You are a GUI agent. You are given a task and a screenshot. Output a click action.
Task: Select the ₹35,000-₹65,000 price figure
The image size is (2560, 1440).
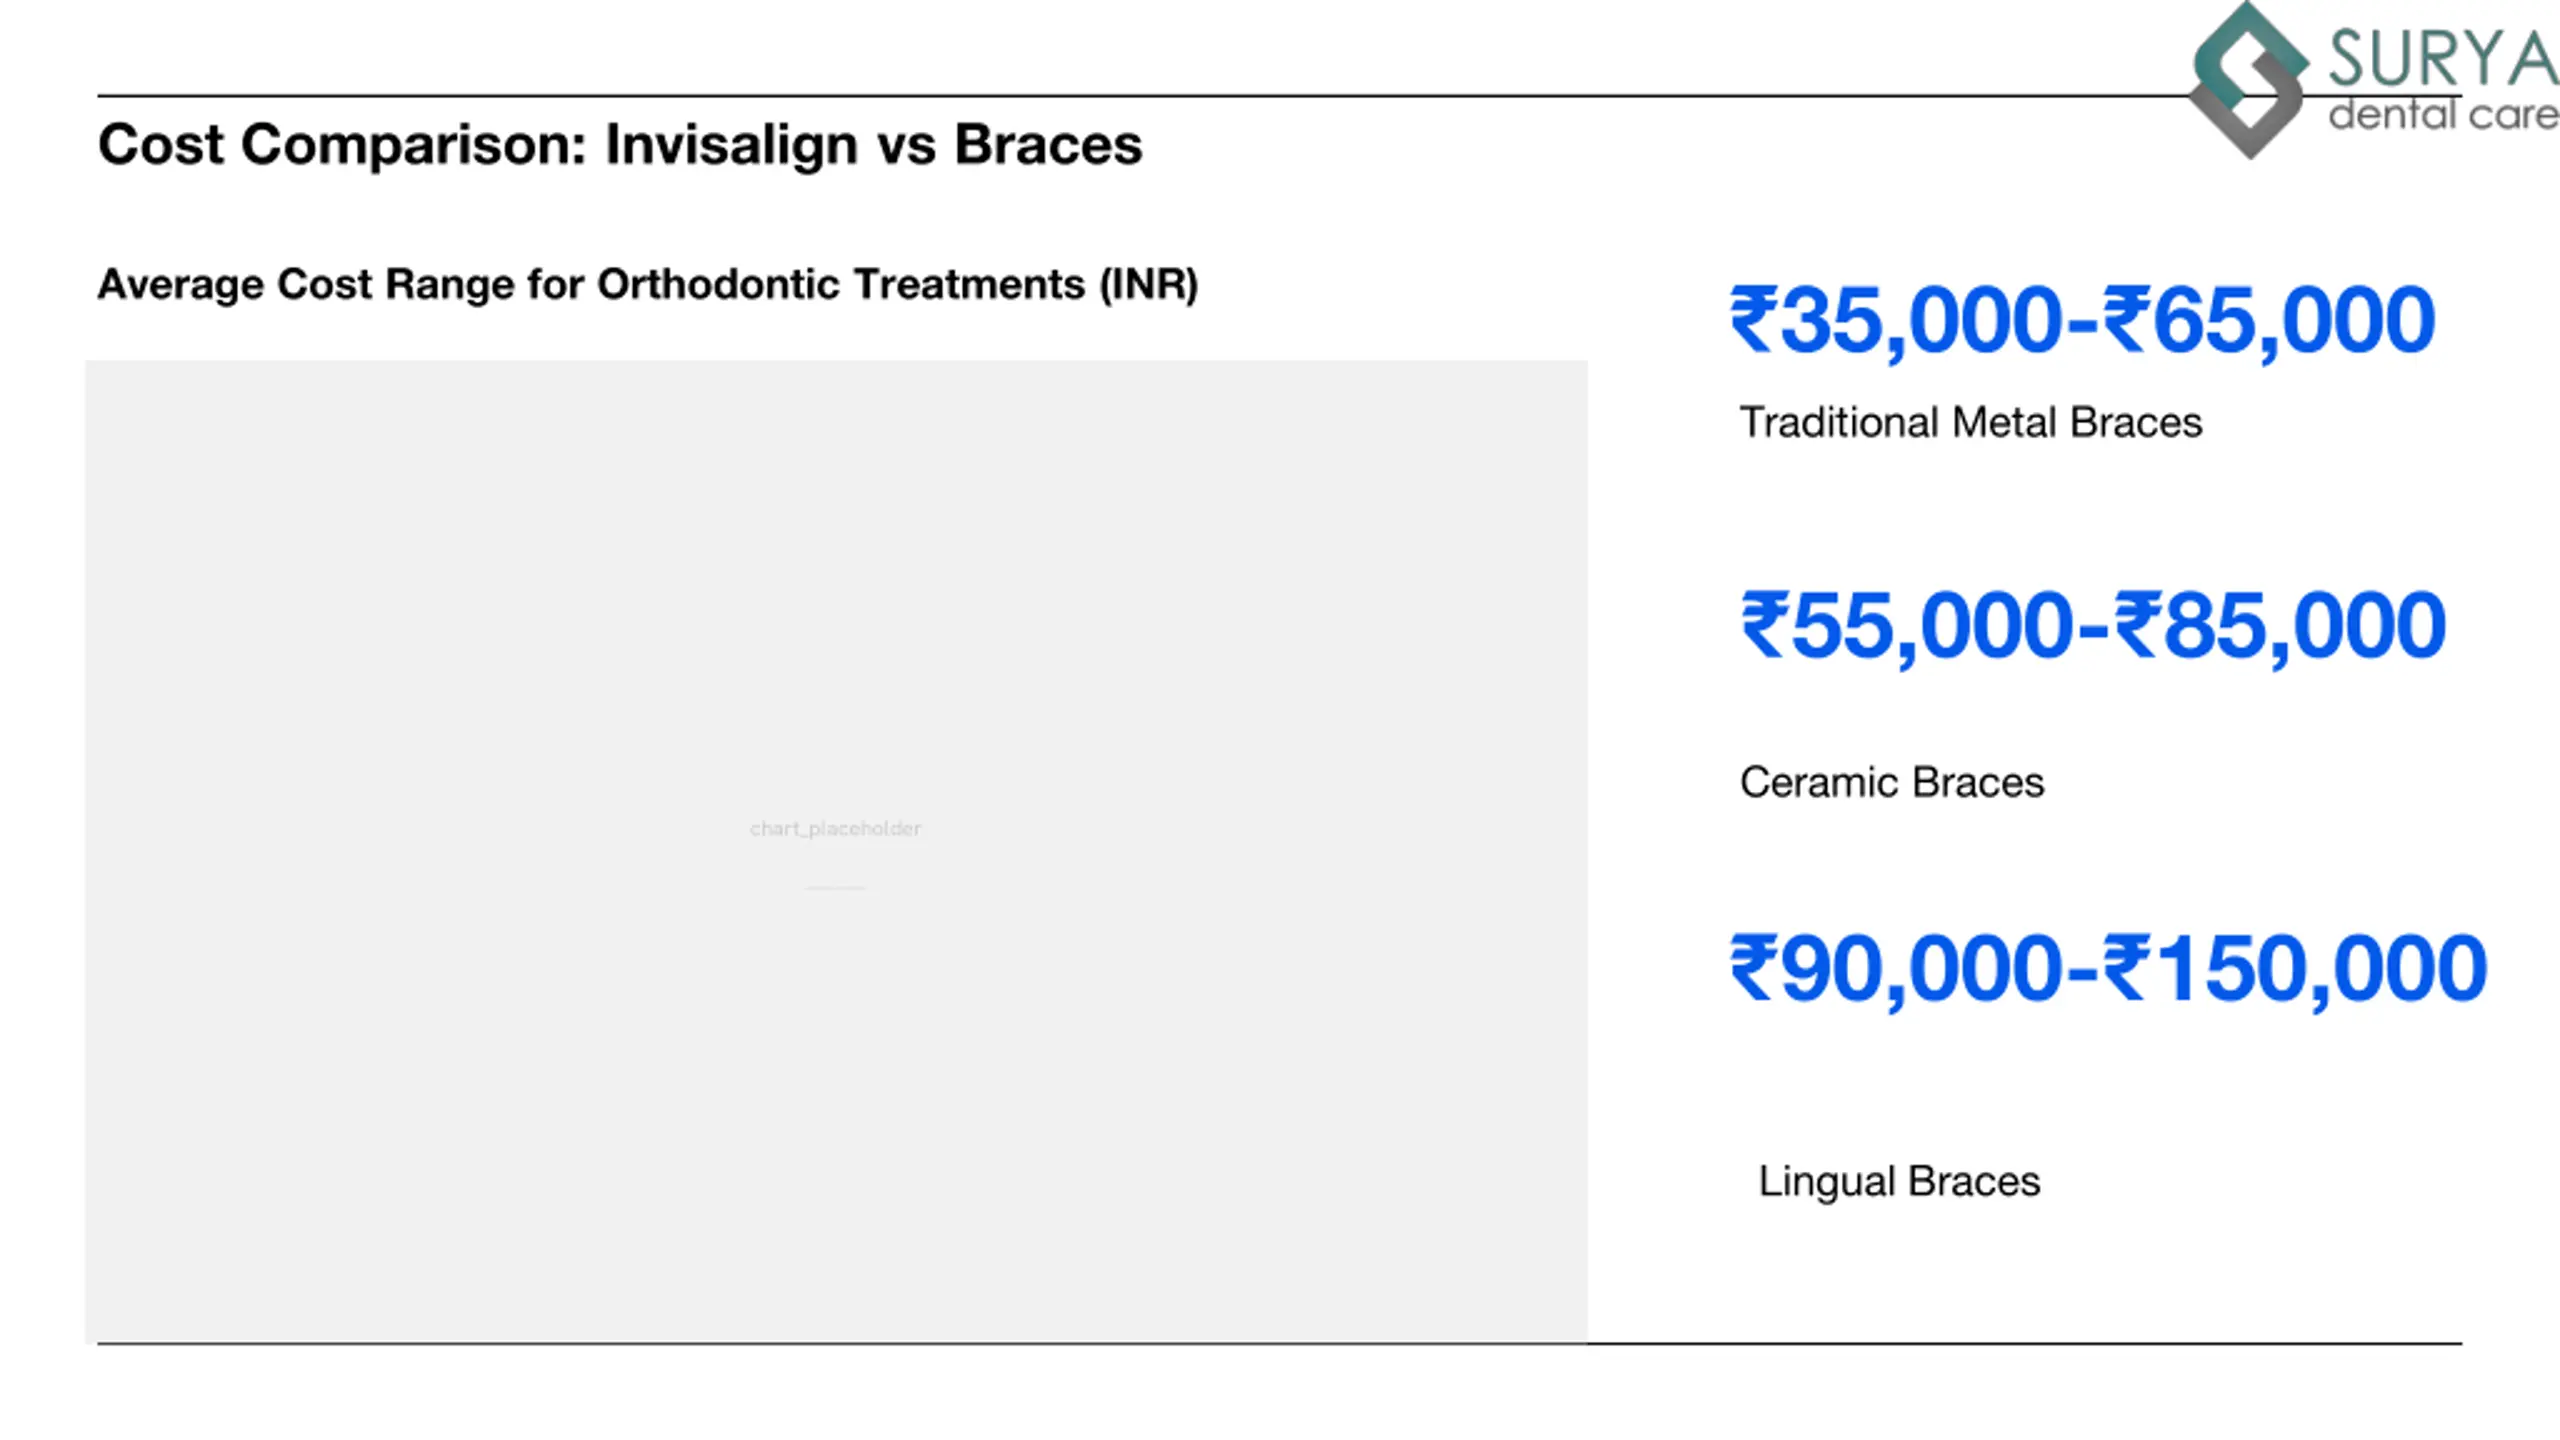coord(2082,320)
